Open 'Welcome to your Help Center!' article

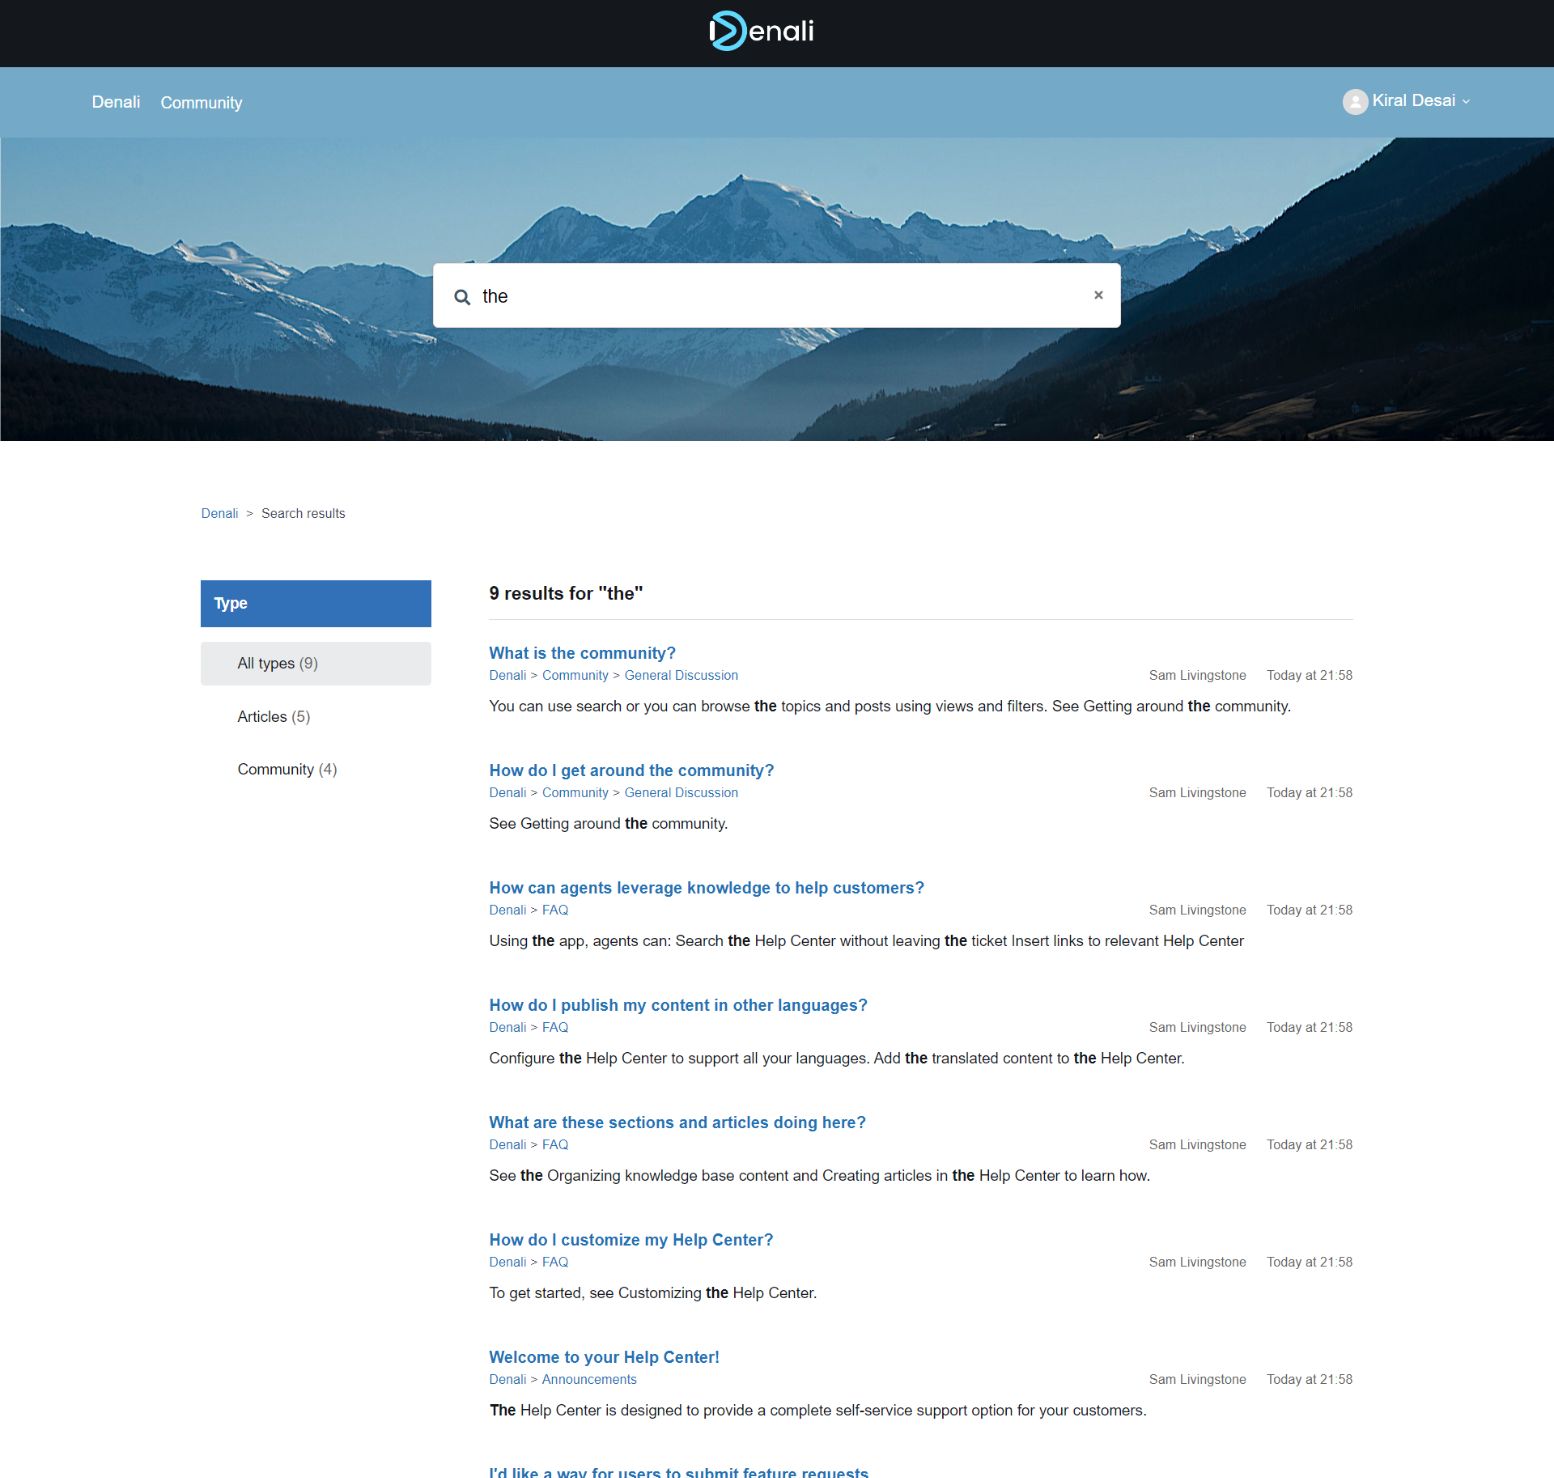(604, 1357)
